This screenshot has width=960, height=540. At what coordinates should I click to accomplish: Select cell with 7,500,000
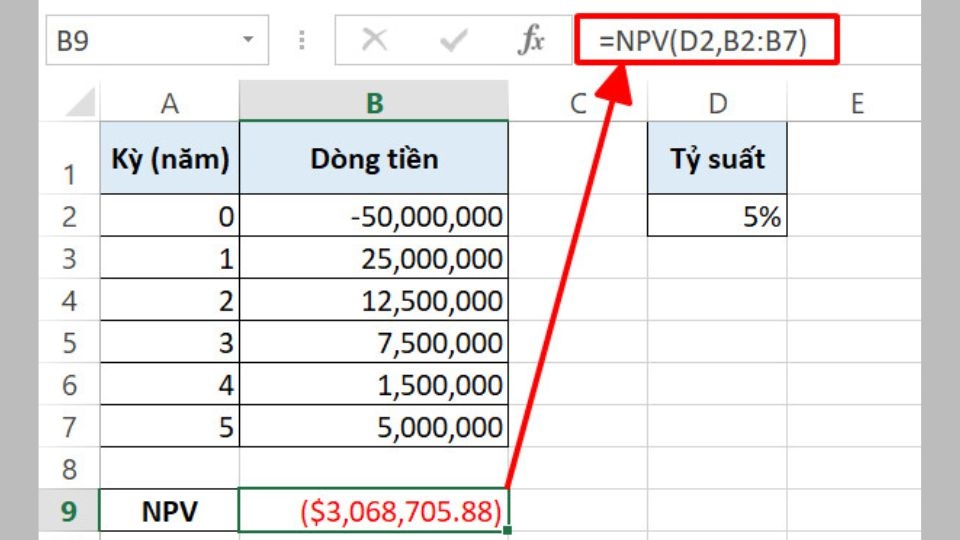pyautogui.click(x=374, y=342)
